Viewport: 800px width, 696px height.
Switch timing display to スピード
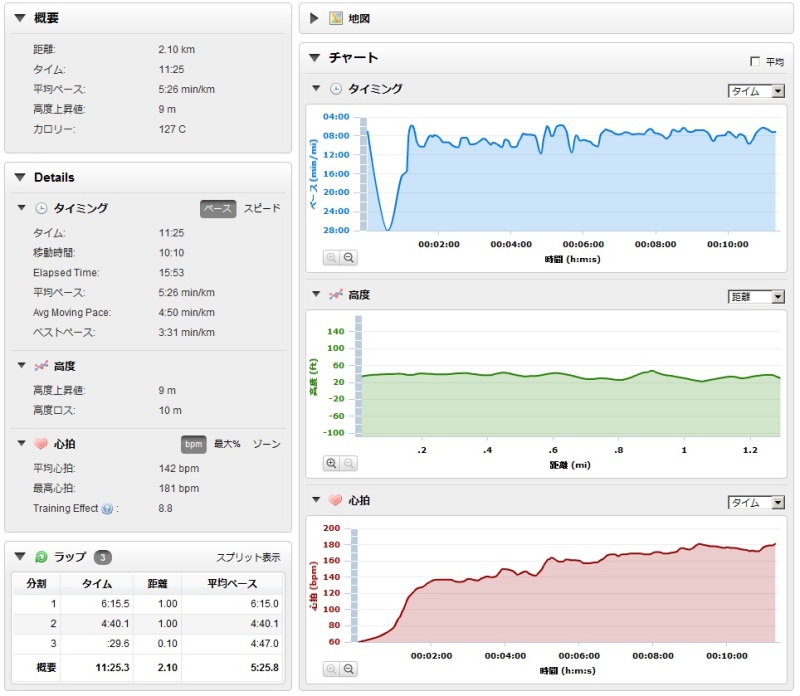point(262,208)
